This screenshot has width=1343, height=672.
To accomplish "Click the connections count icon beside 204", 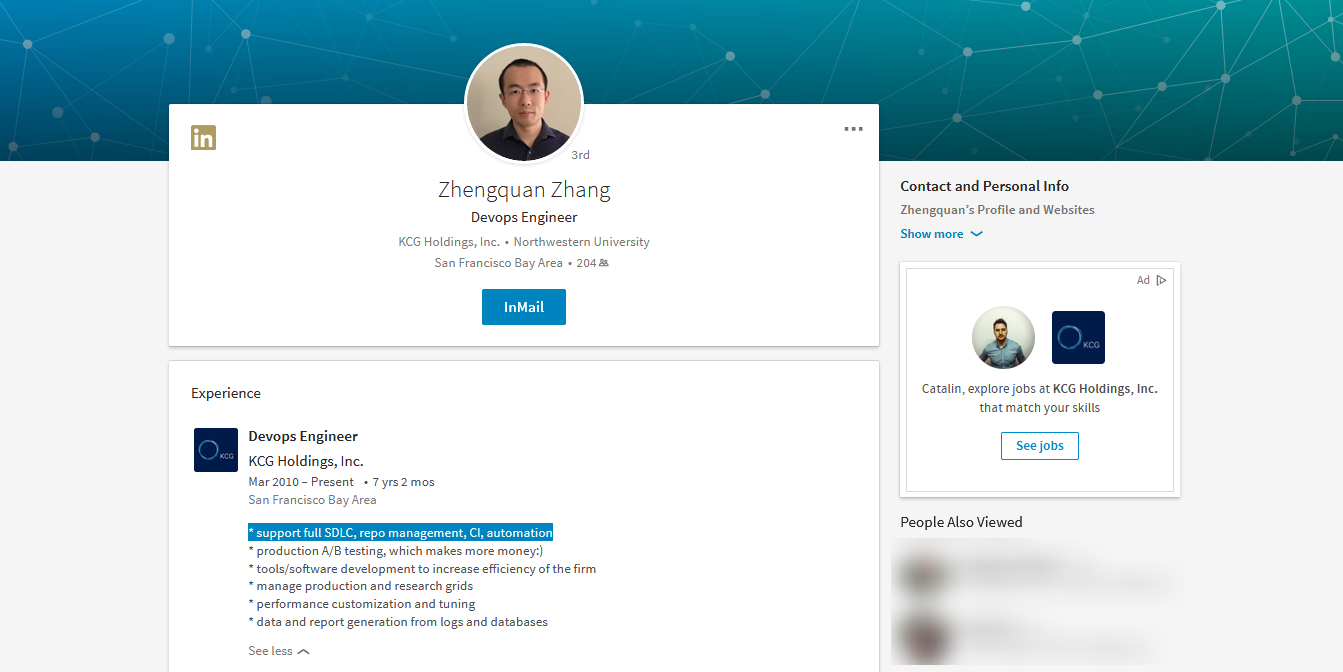I will coord(604,263).
